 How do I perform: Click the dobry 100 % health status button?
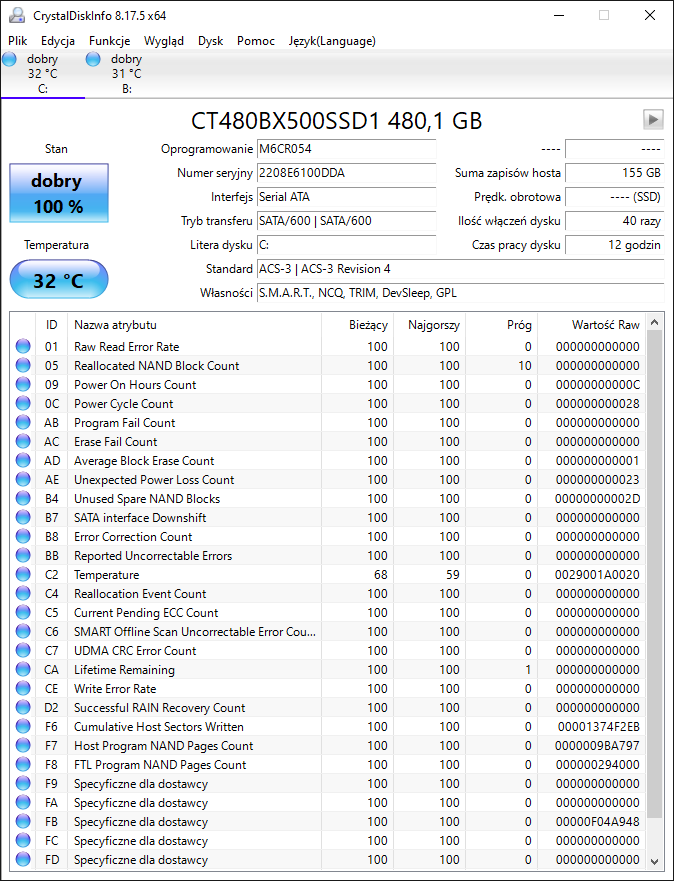coord(59,193)
